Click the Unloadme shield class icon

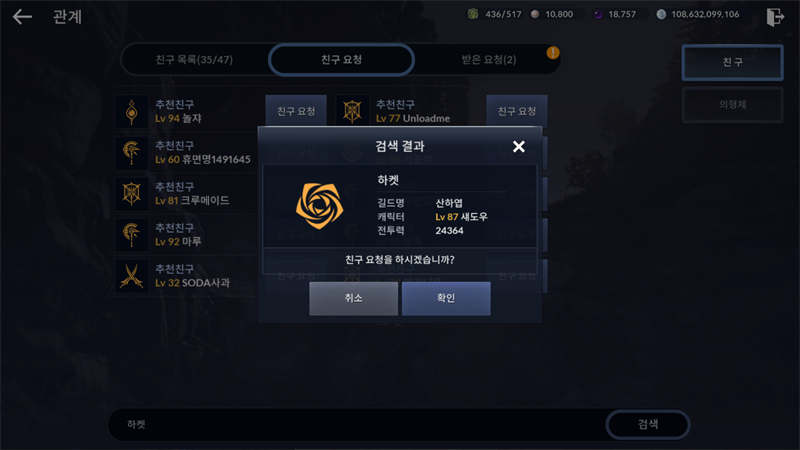click(x=353, y=111)
